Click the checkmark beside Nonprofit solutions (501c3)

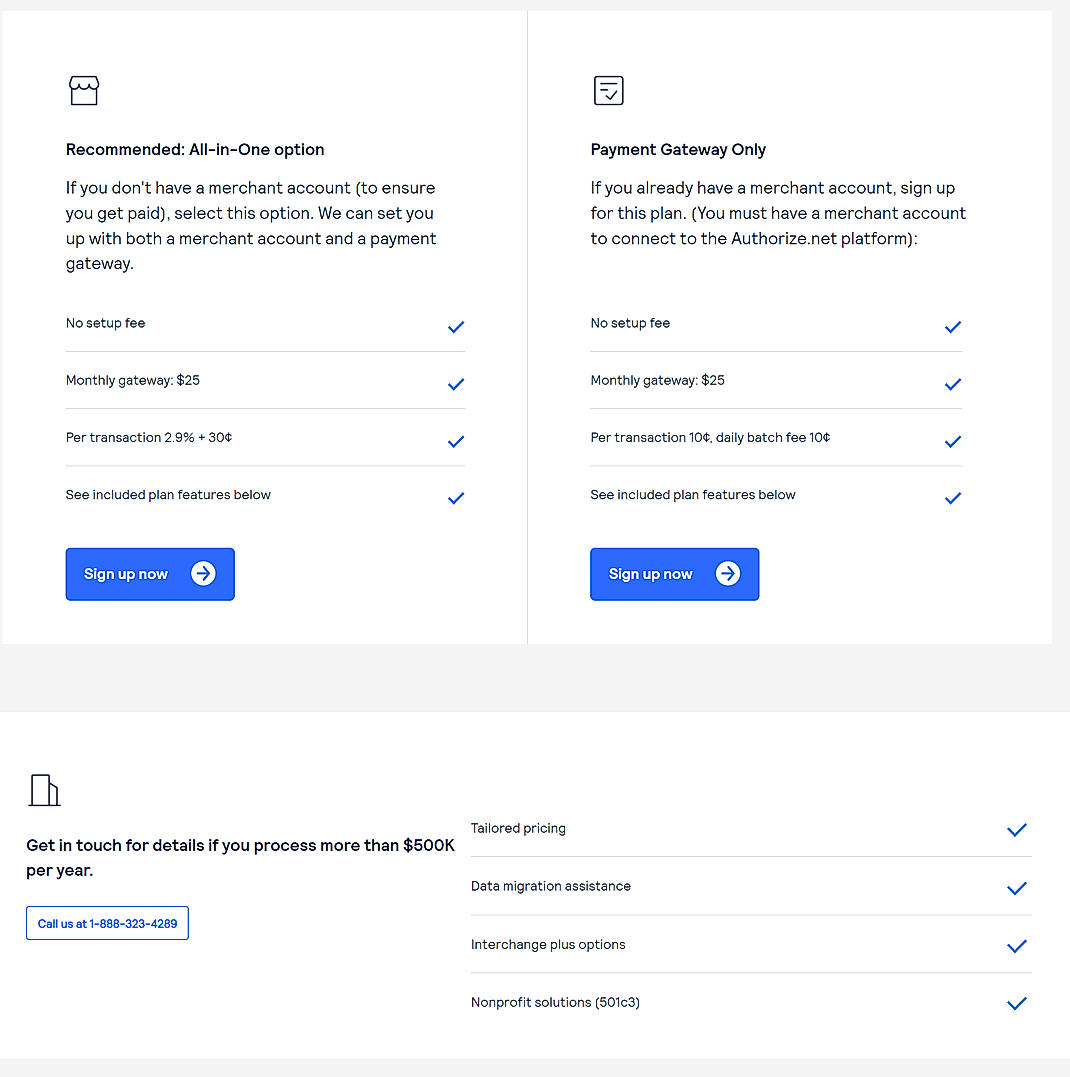(1017, 1004)
